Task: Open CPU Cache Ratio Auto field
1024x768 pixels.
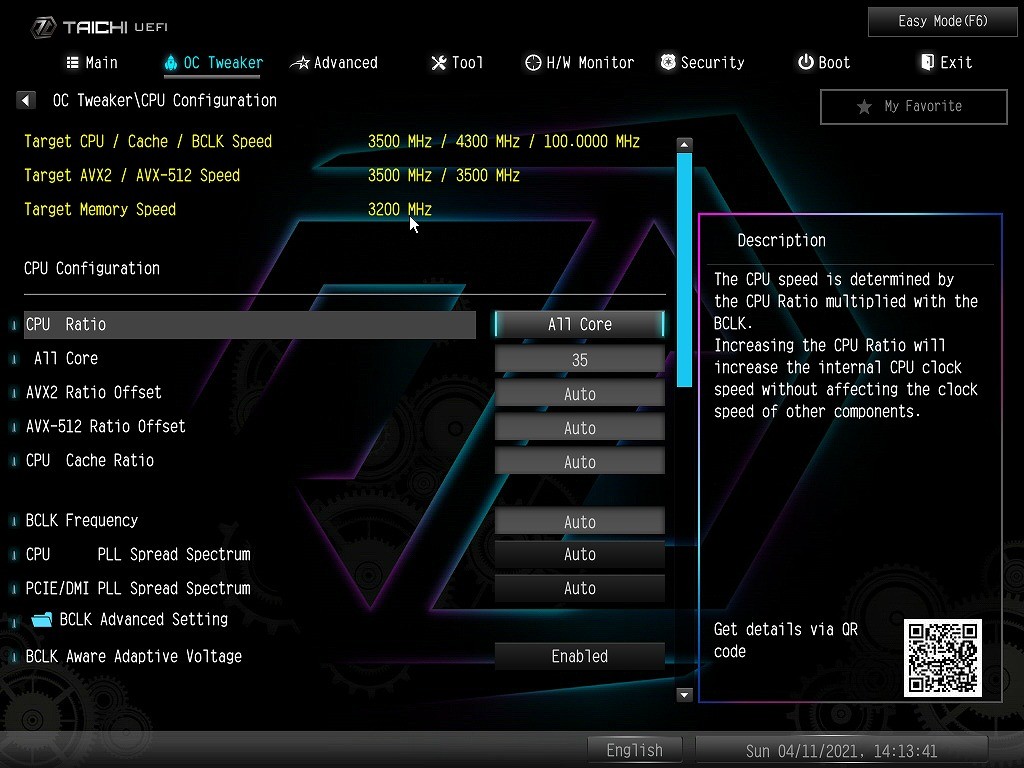Action: click(579, 462)
